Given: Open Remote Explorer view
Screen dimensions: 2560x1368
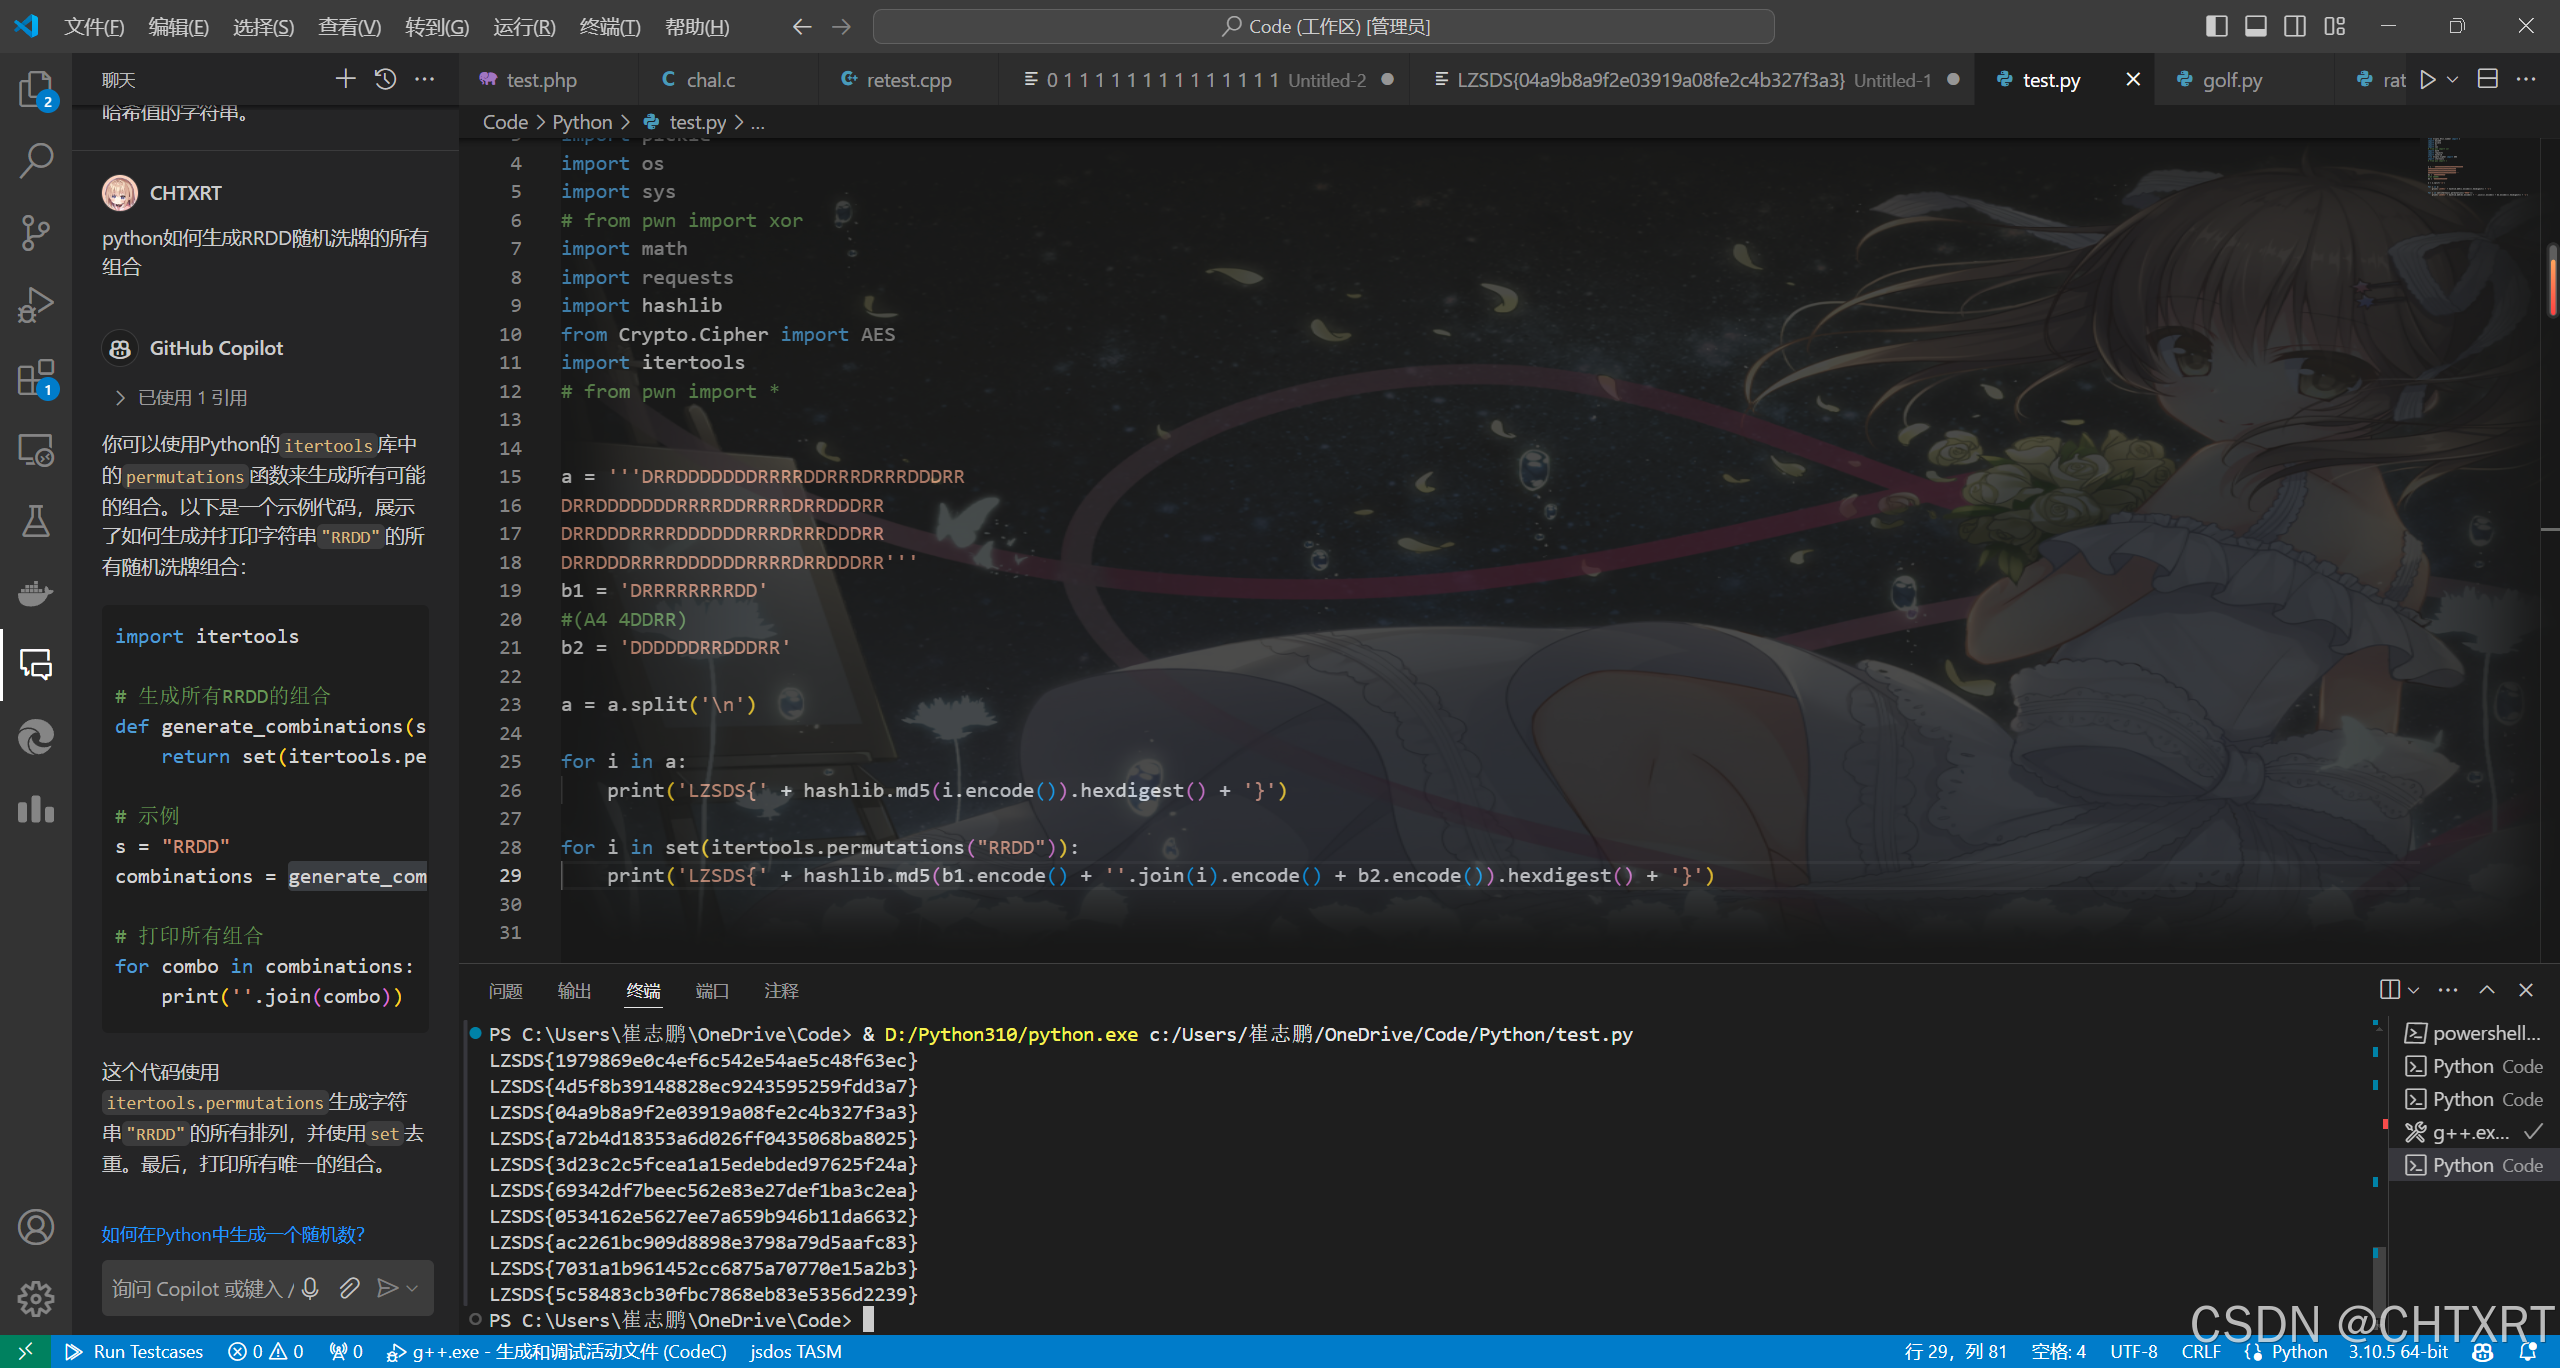Looking at the screenshot, I should (x=36, y=450).
